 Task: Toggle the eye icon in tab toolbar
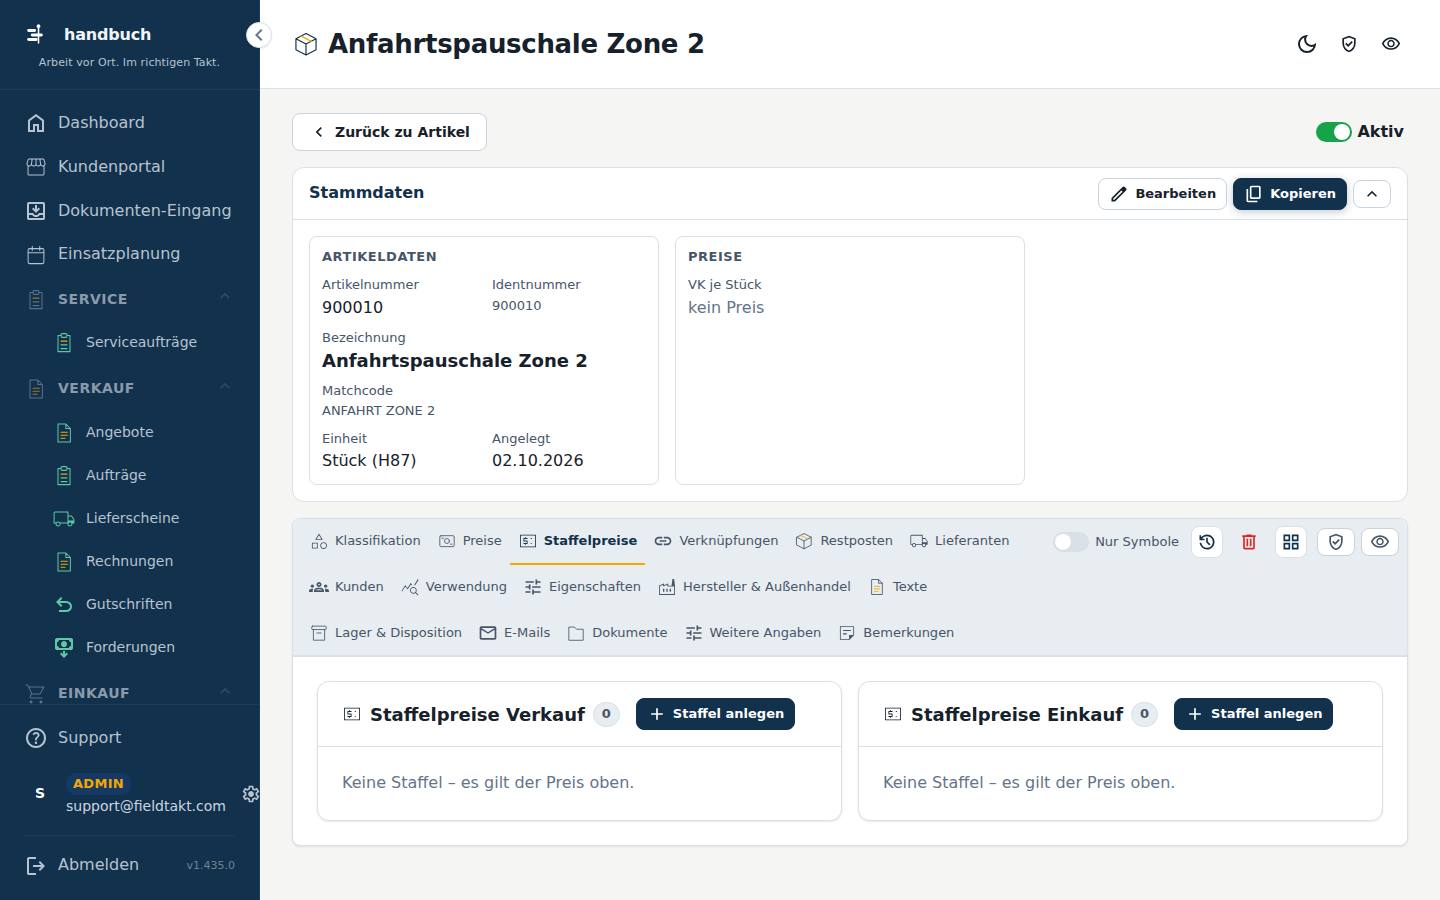pyautogui.click(x=1380, y=542)
